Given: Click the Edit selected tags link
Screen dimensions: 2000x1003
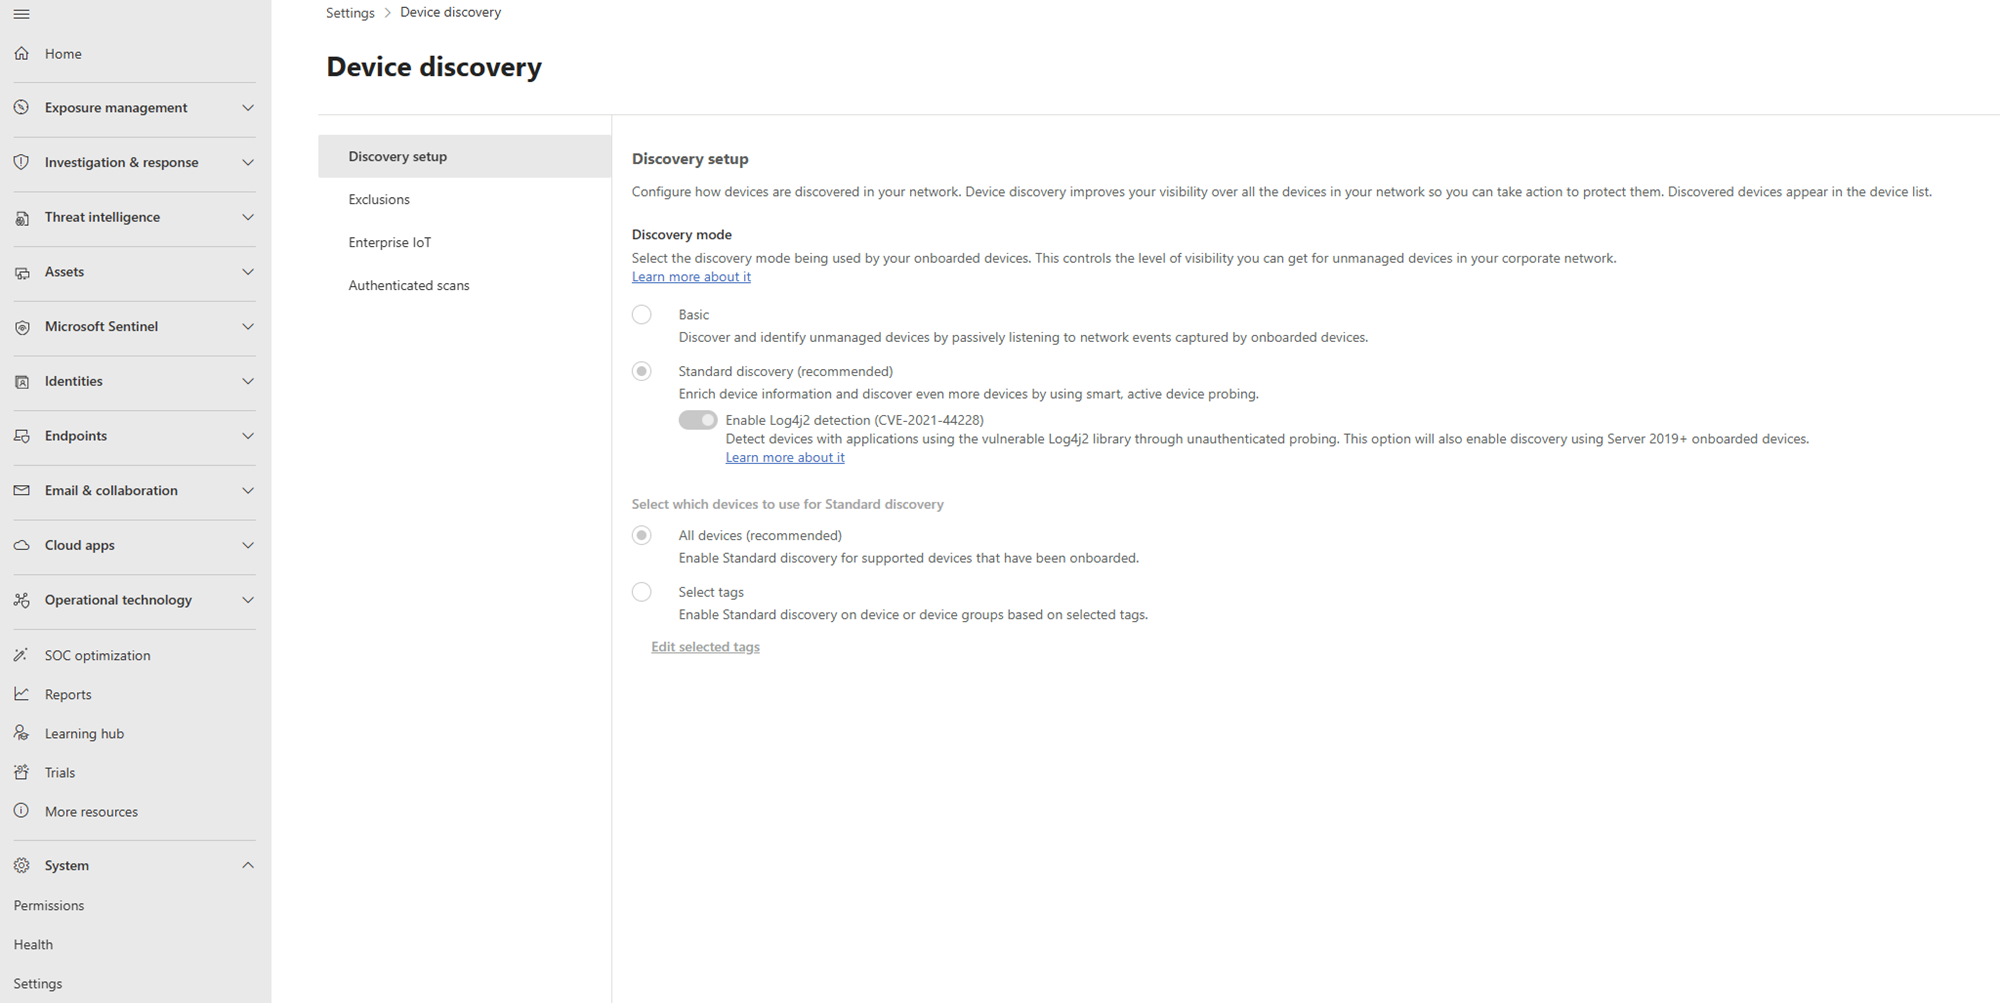Looking at the screenshot, I should 705,647.
